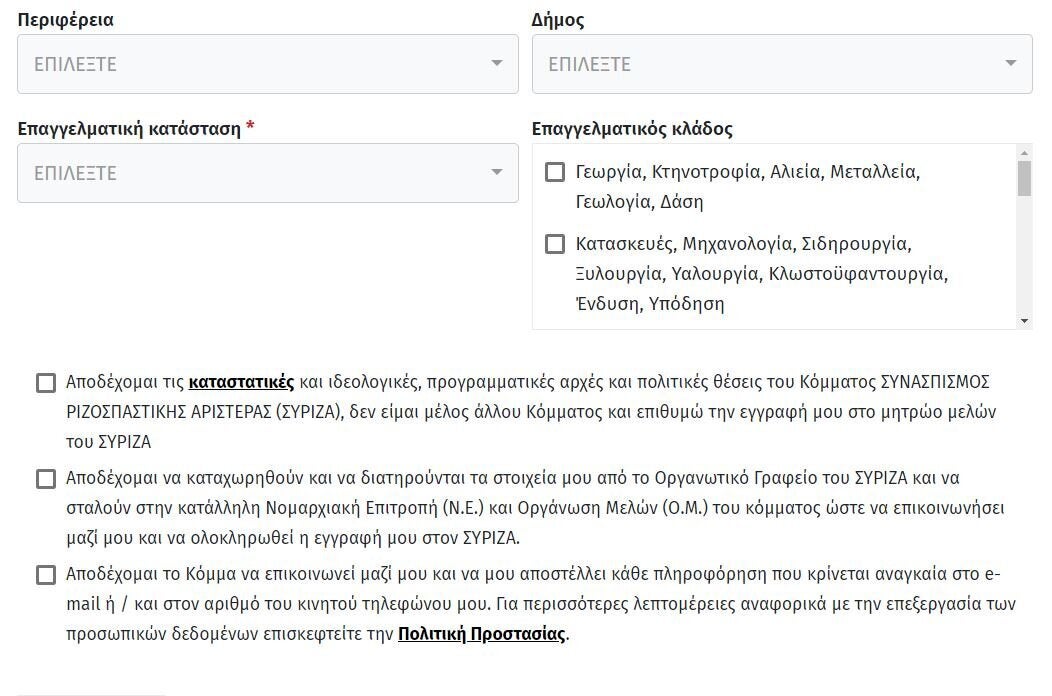
Task: Click the Επαγγελματικός κλάδος list scrollbar thumb
Action: (1024, 178)
